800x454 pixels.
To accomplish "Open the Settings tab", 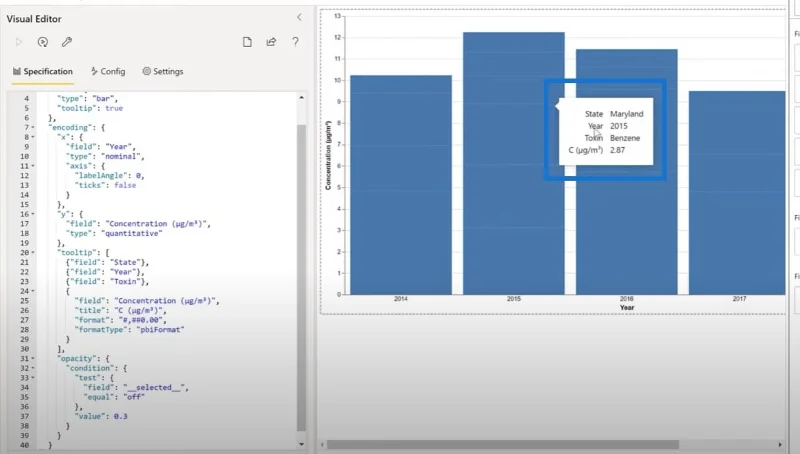I will point(163,71).
